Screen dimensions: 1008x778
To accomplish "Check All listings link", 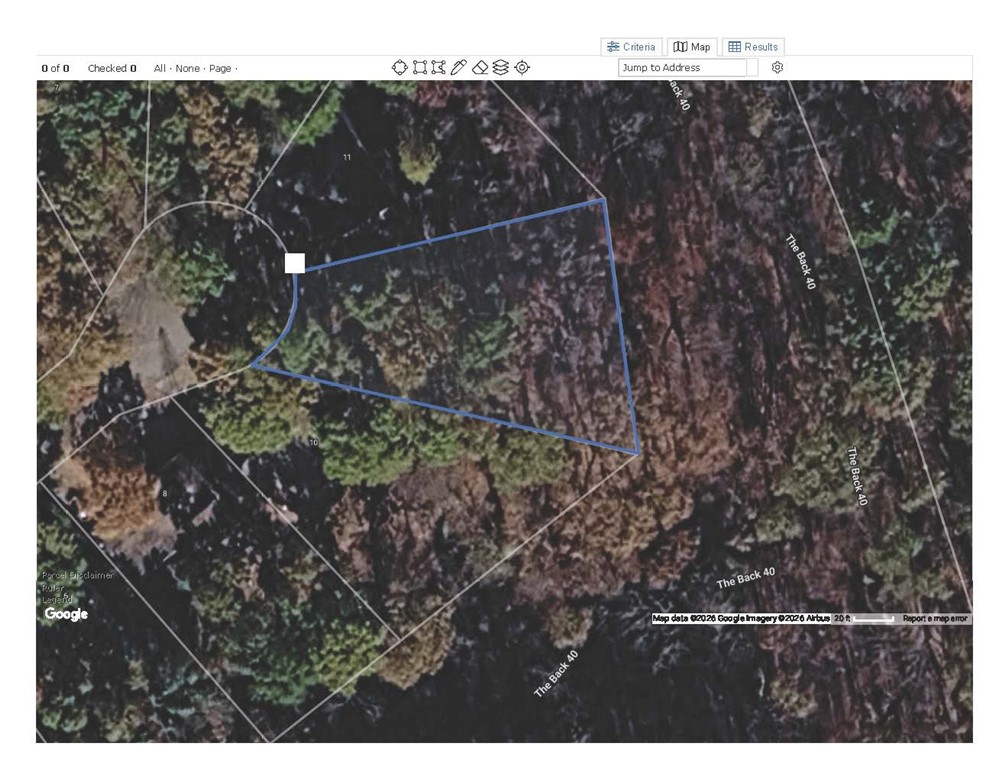I will tap(159, 68).
